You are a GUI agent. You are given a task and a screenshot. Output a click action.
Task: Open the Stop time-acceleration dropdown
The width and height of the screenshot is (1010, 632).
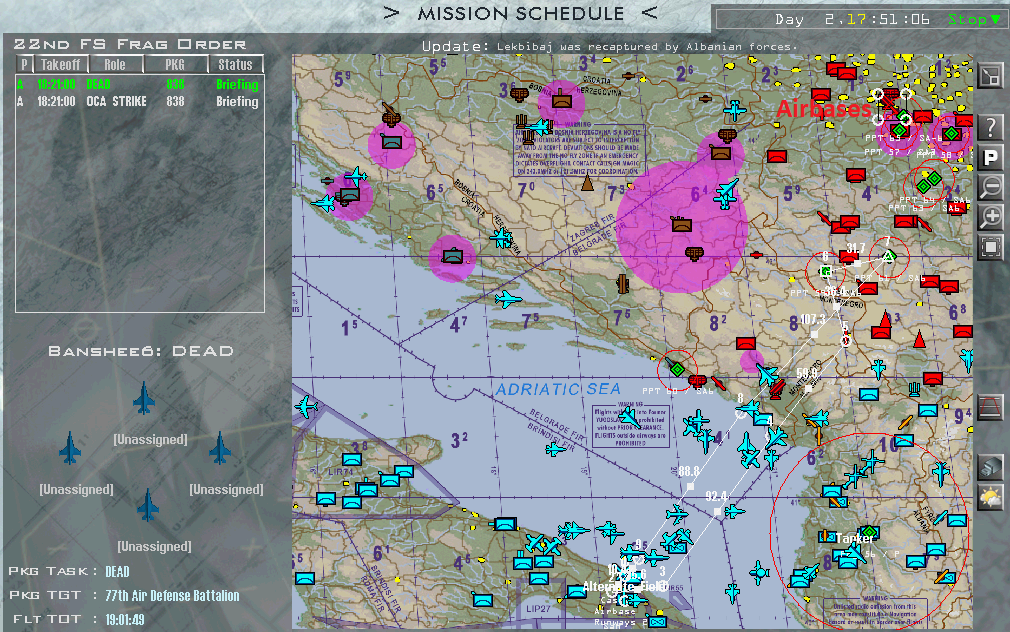(x=974, y=20)
